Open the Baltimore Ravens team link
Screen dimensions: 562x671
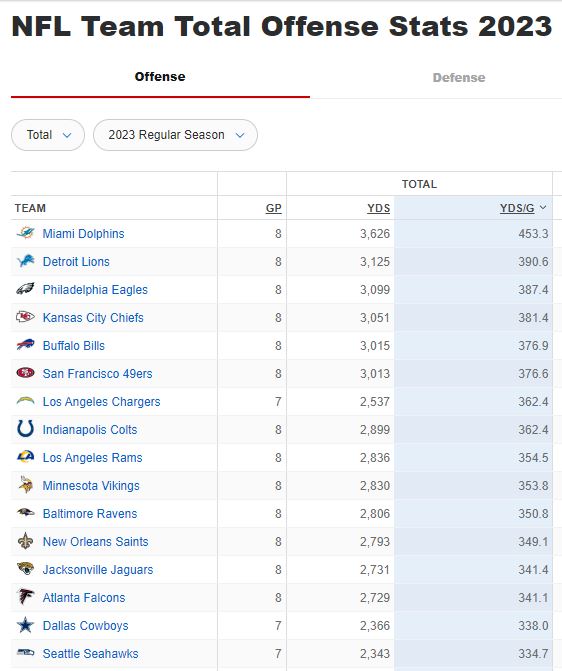click(x=90, y=514)
